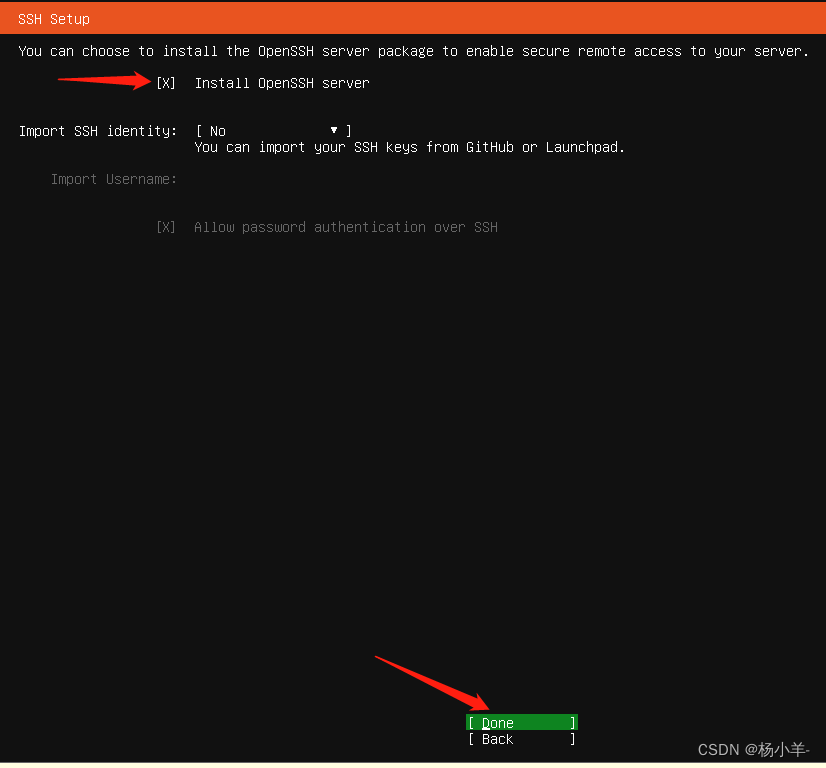This screenshot has height=768, width=826.
Task: Select the Done button
Action: [x=522, y=723]
